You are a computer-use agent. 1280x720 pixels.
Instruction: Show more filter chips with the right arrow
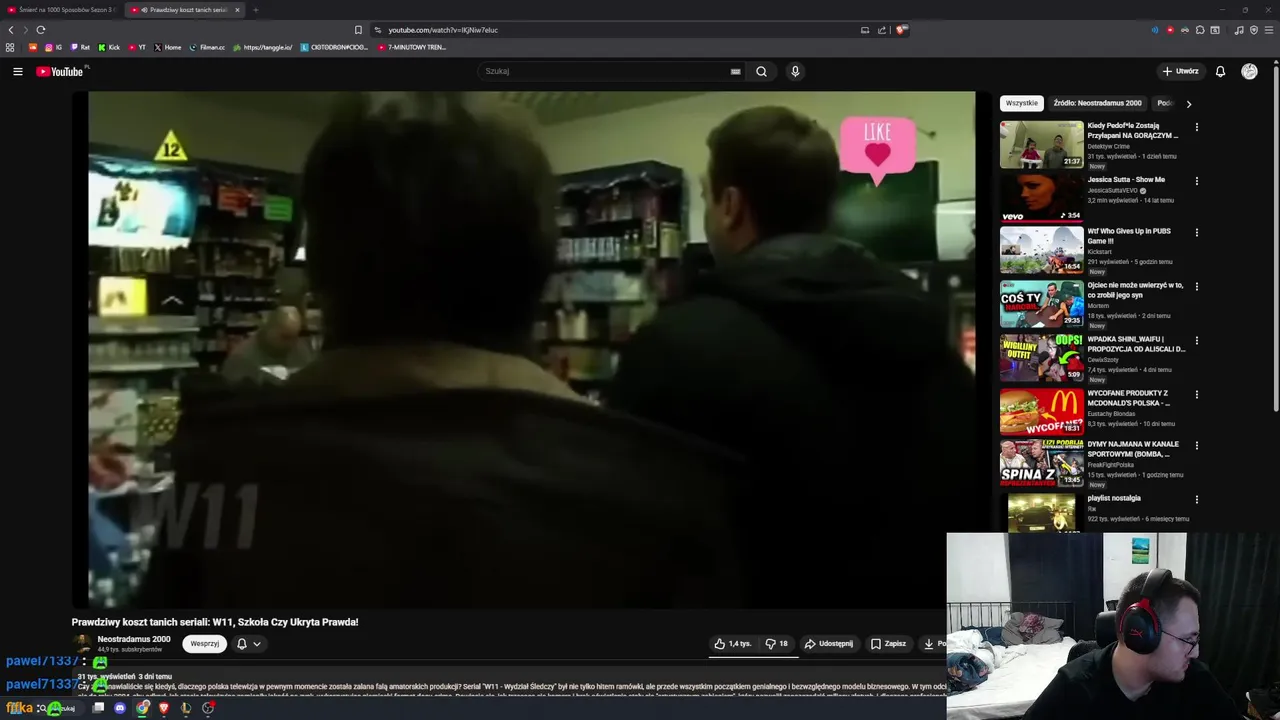(x=1188, y=103)
